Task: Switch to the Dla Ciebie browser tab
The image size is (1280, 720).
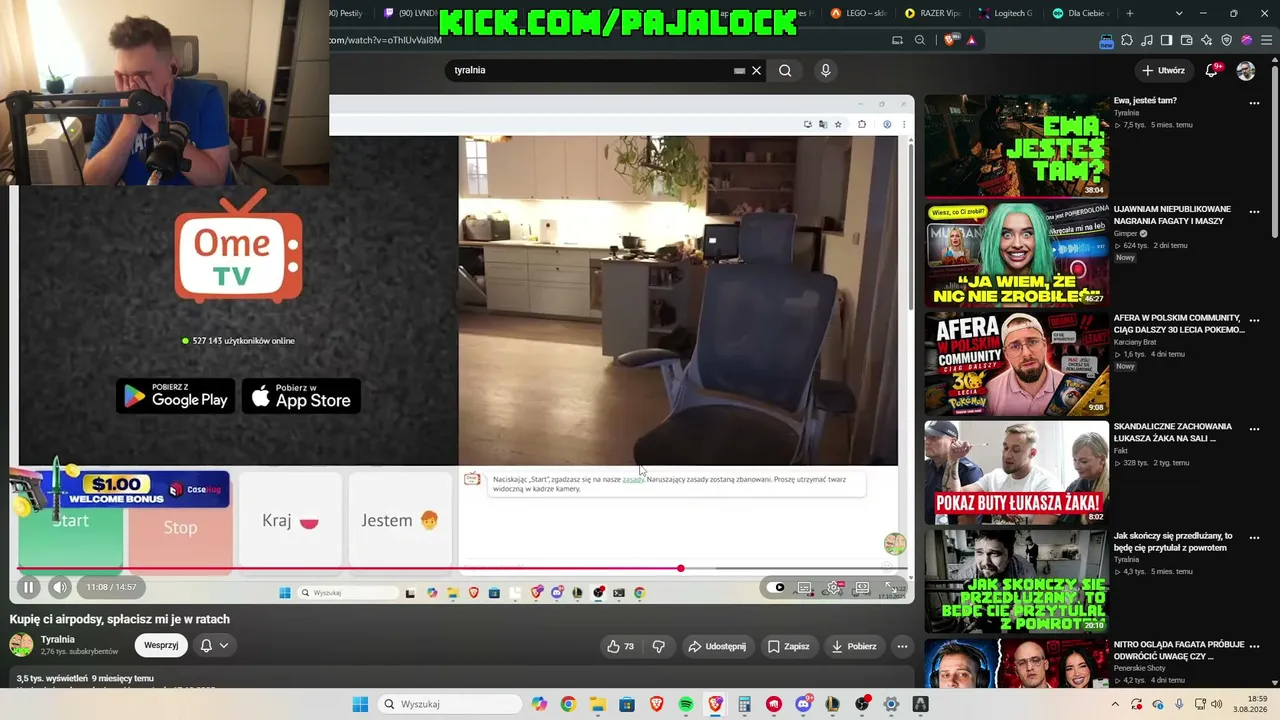Action: click(1081, 13)
